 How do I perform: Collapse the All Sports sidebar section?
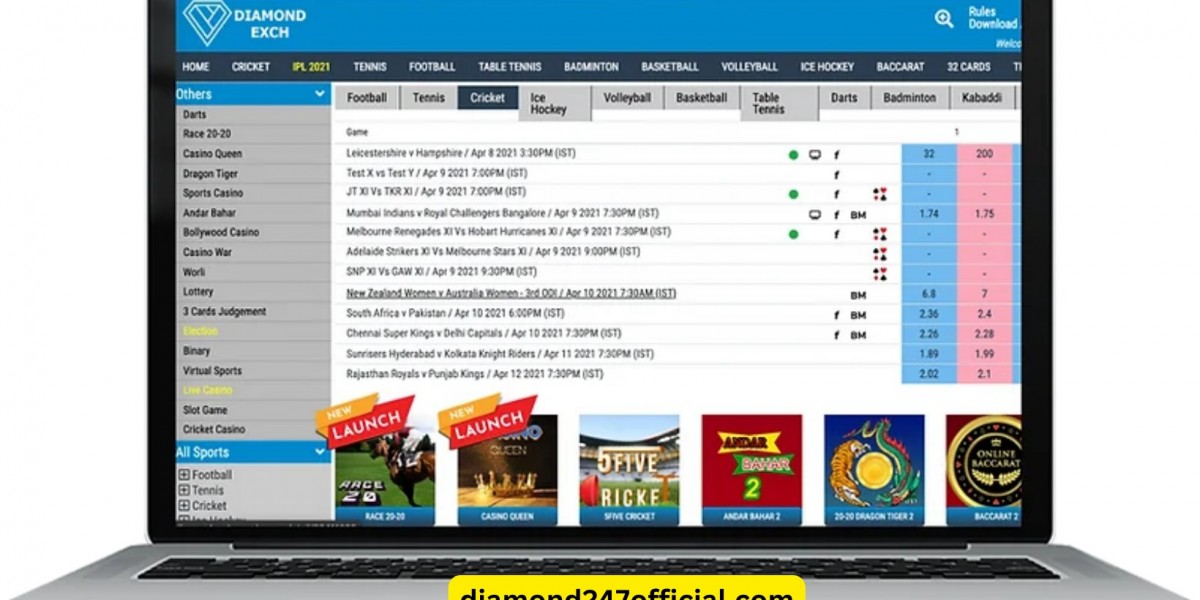[320, 452]
